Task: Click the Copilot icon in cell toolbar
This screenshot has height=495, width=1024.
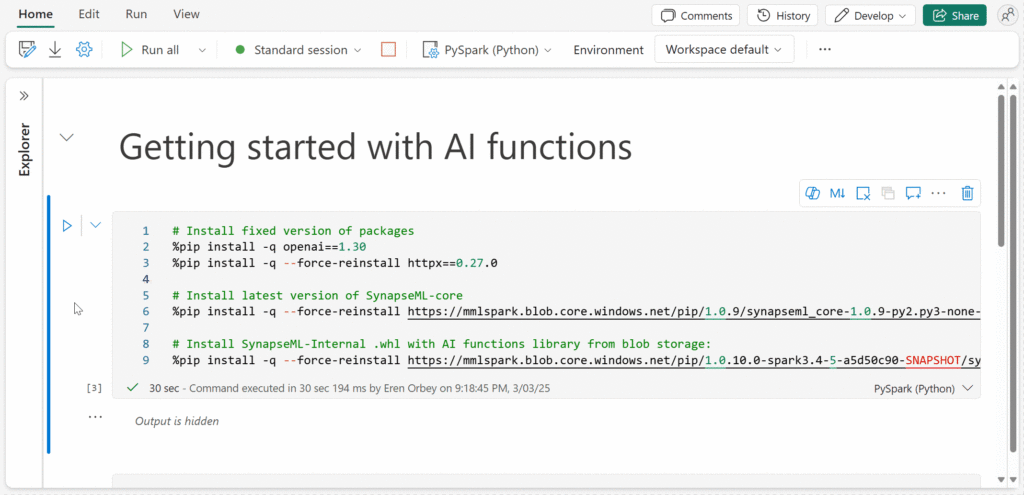Action: coord(812,193)
